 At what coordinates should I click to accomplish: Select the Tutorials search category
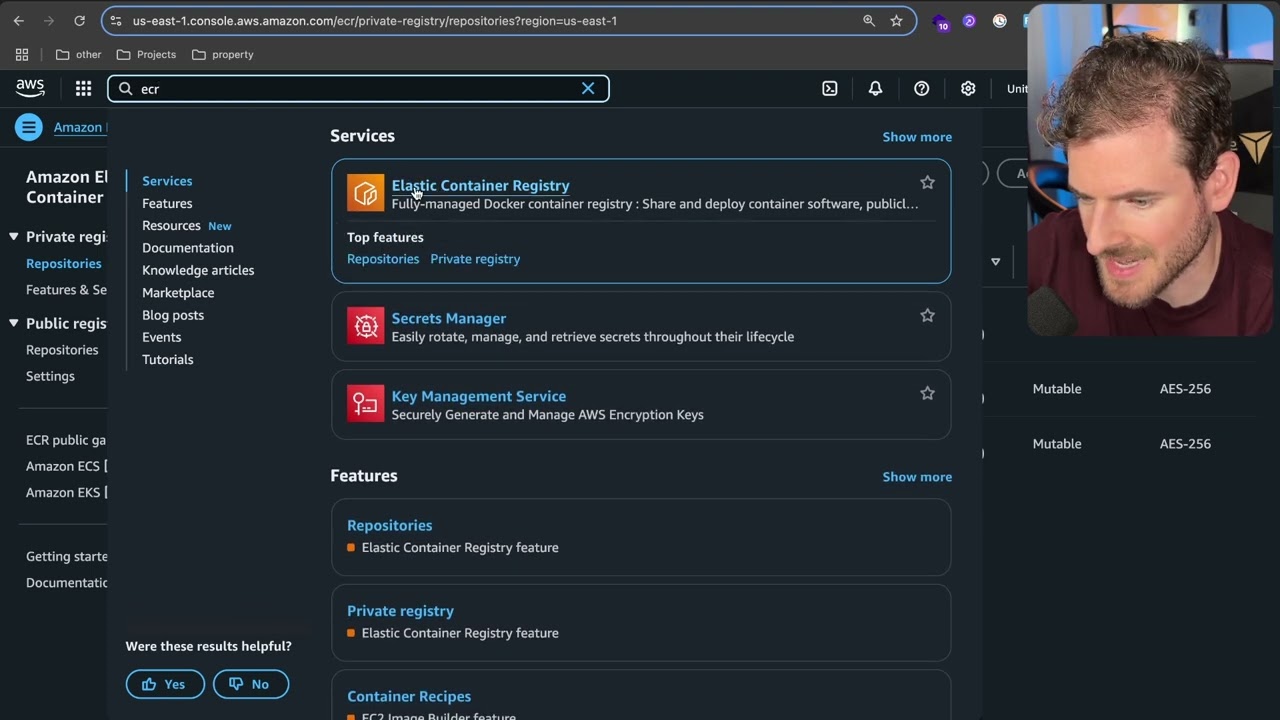point(167,359)
